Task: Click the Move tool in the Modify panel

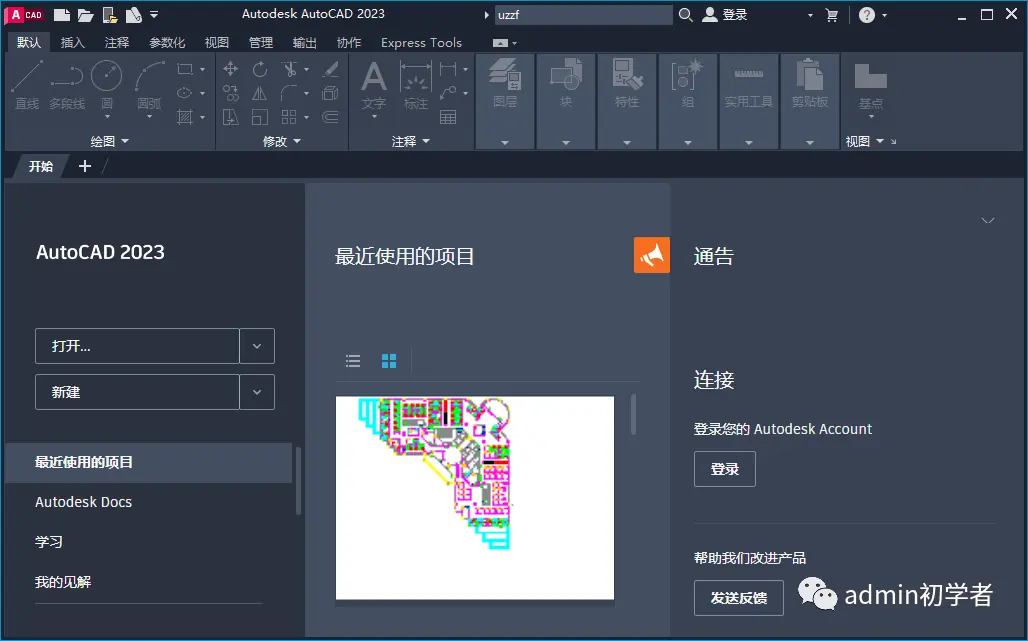Action: (x=230, y=69)
